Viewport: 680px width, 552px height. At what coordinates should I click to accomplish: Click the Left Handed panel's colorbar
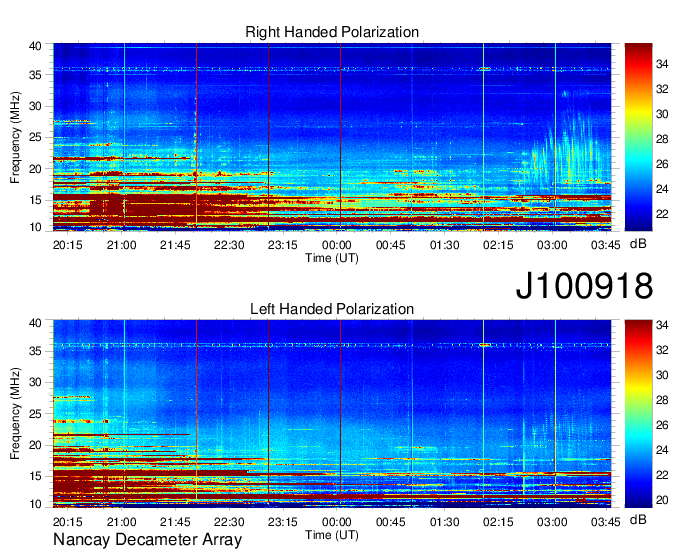pyautogui.click(x=638, y=414)
